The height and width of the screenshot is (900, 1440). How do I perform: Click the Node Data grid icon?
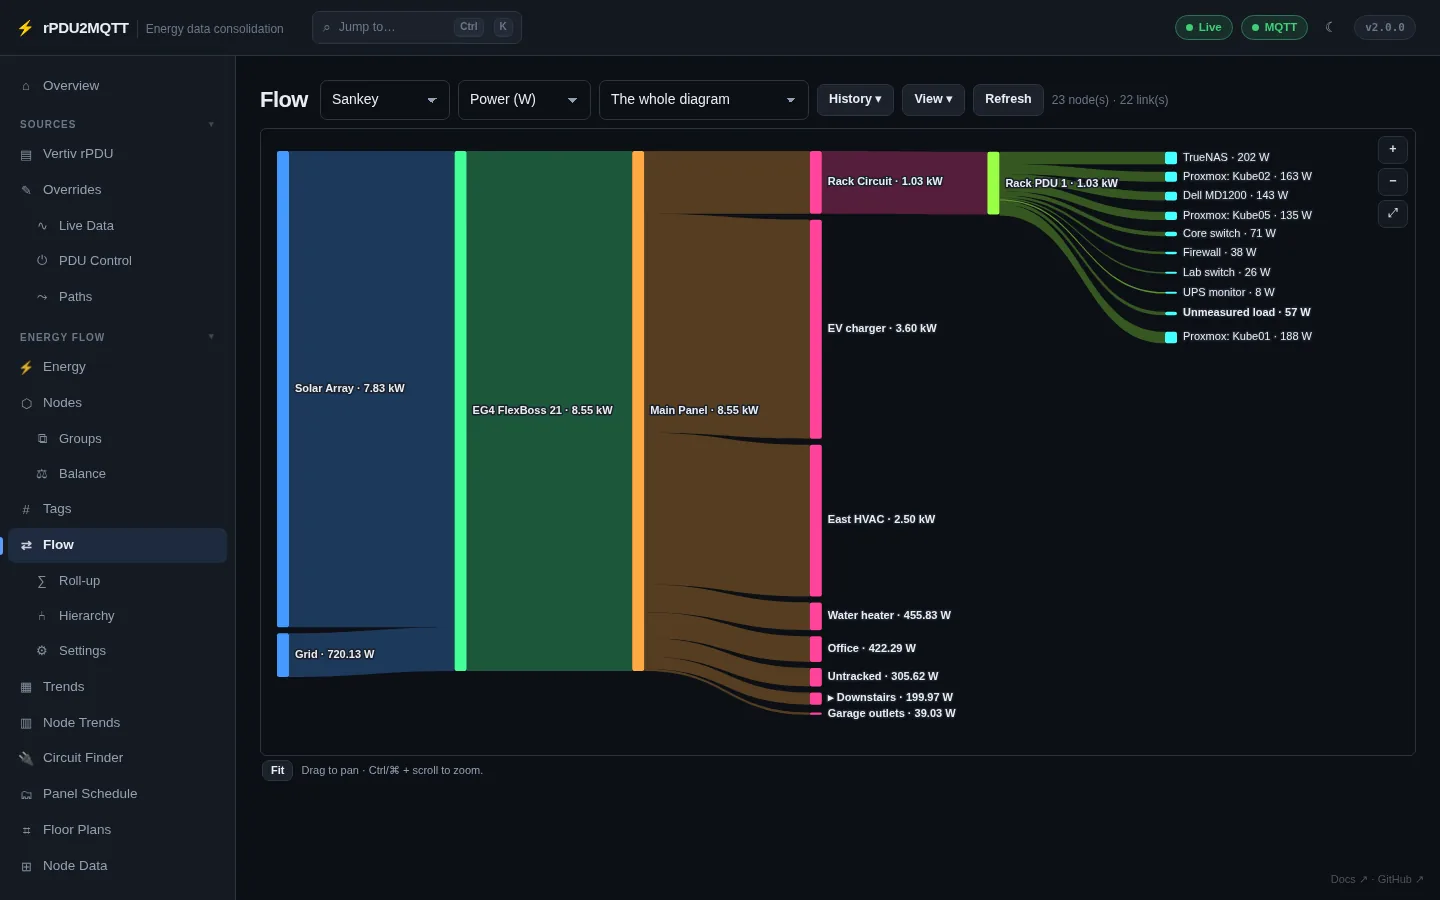coord(26,866)
